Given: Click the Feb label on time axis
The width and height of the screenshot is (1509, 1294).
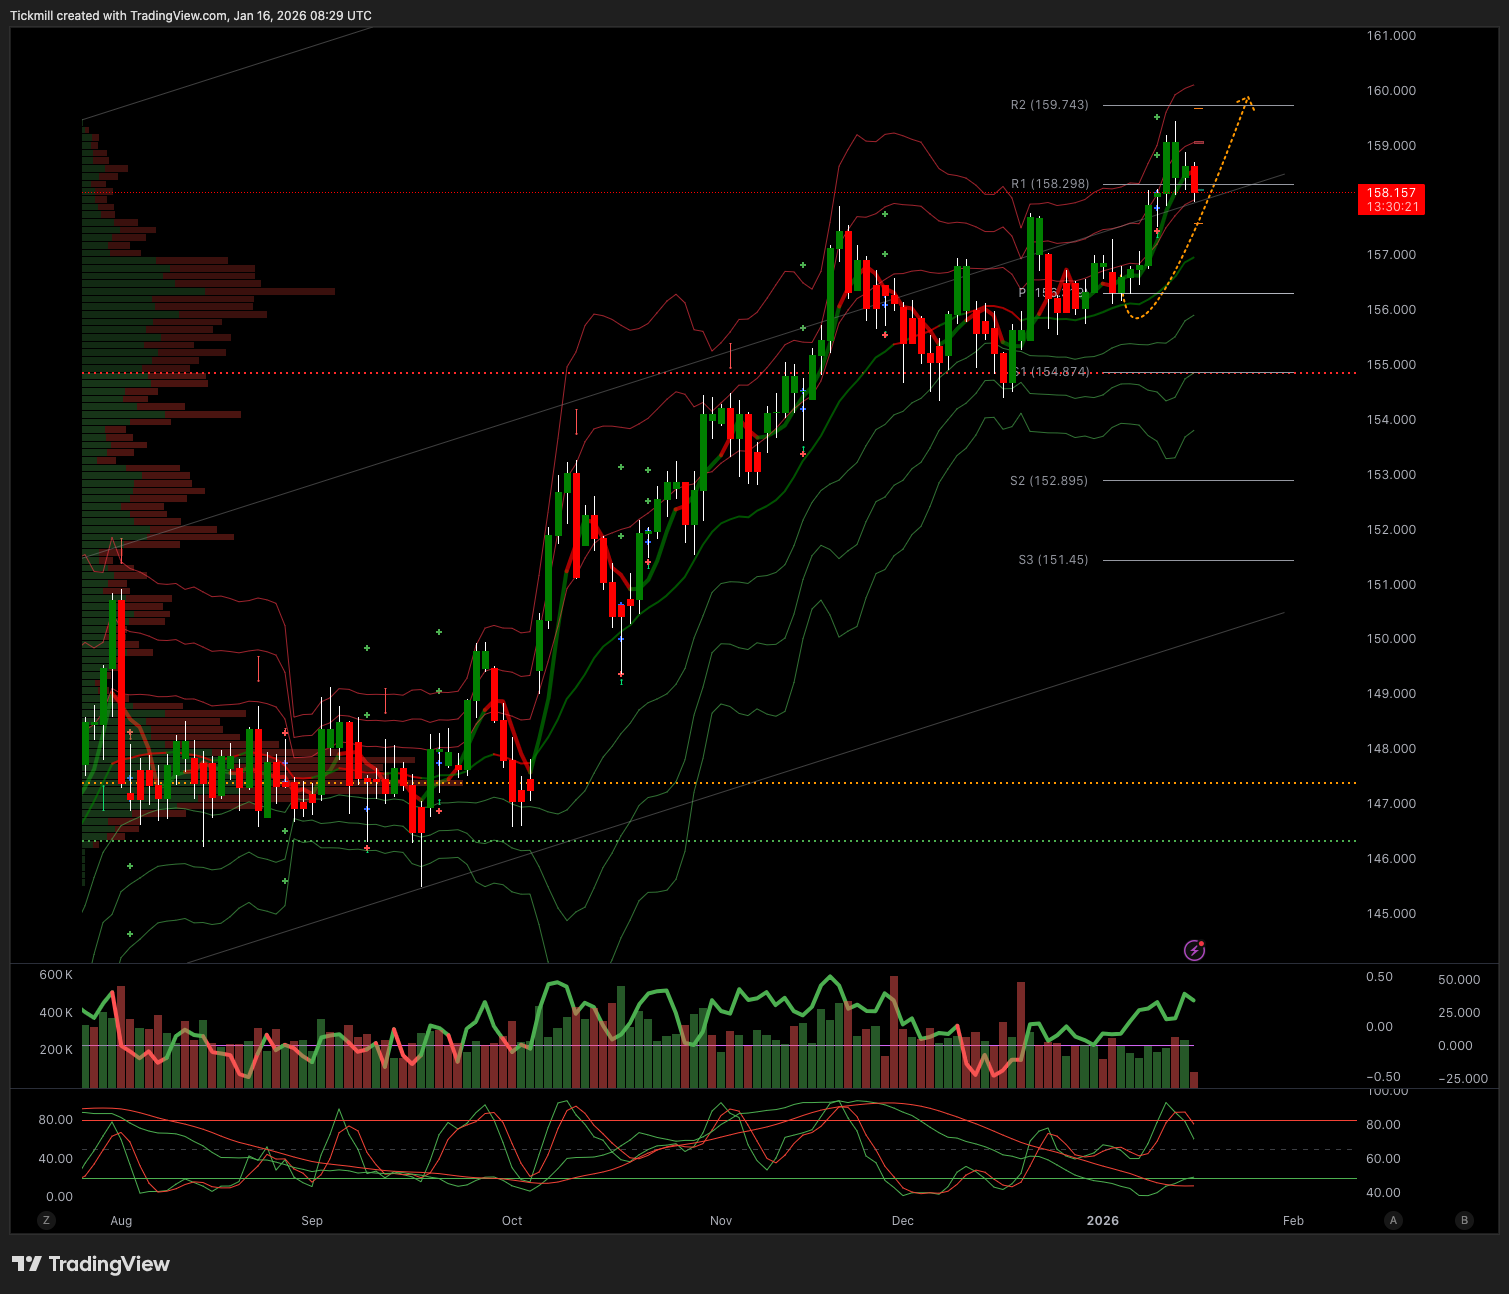Looking at the screenshot, I should point(1293,1220).
